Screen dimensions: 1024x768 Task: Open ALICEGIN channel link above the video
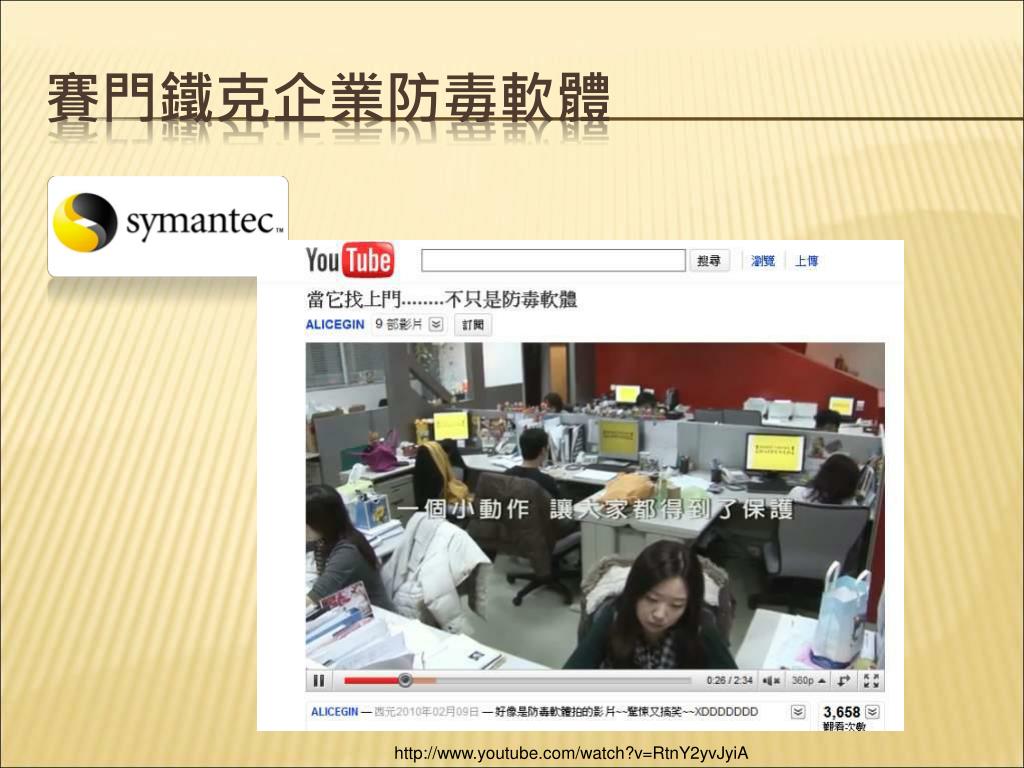coord(335,325)
